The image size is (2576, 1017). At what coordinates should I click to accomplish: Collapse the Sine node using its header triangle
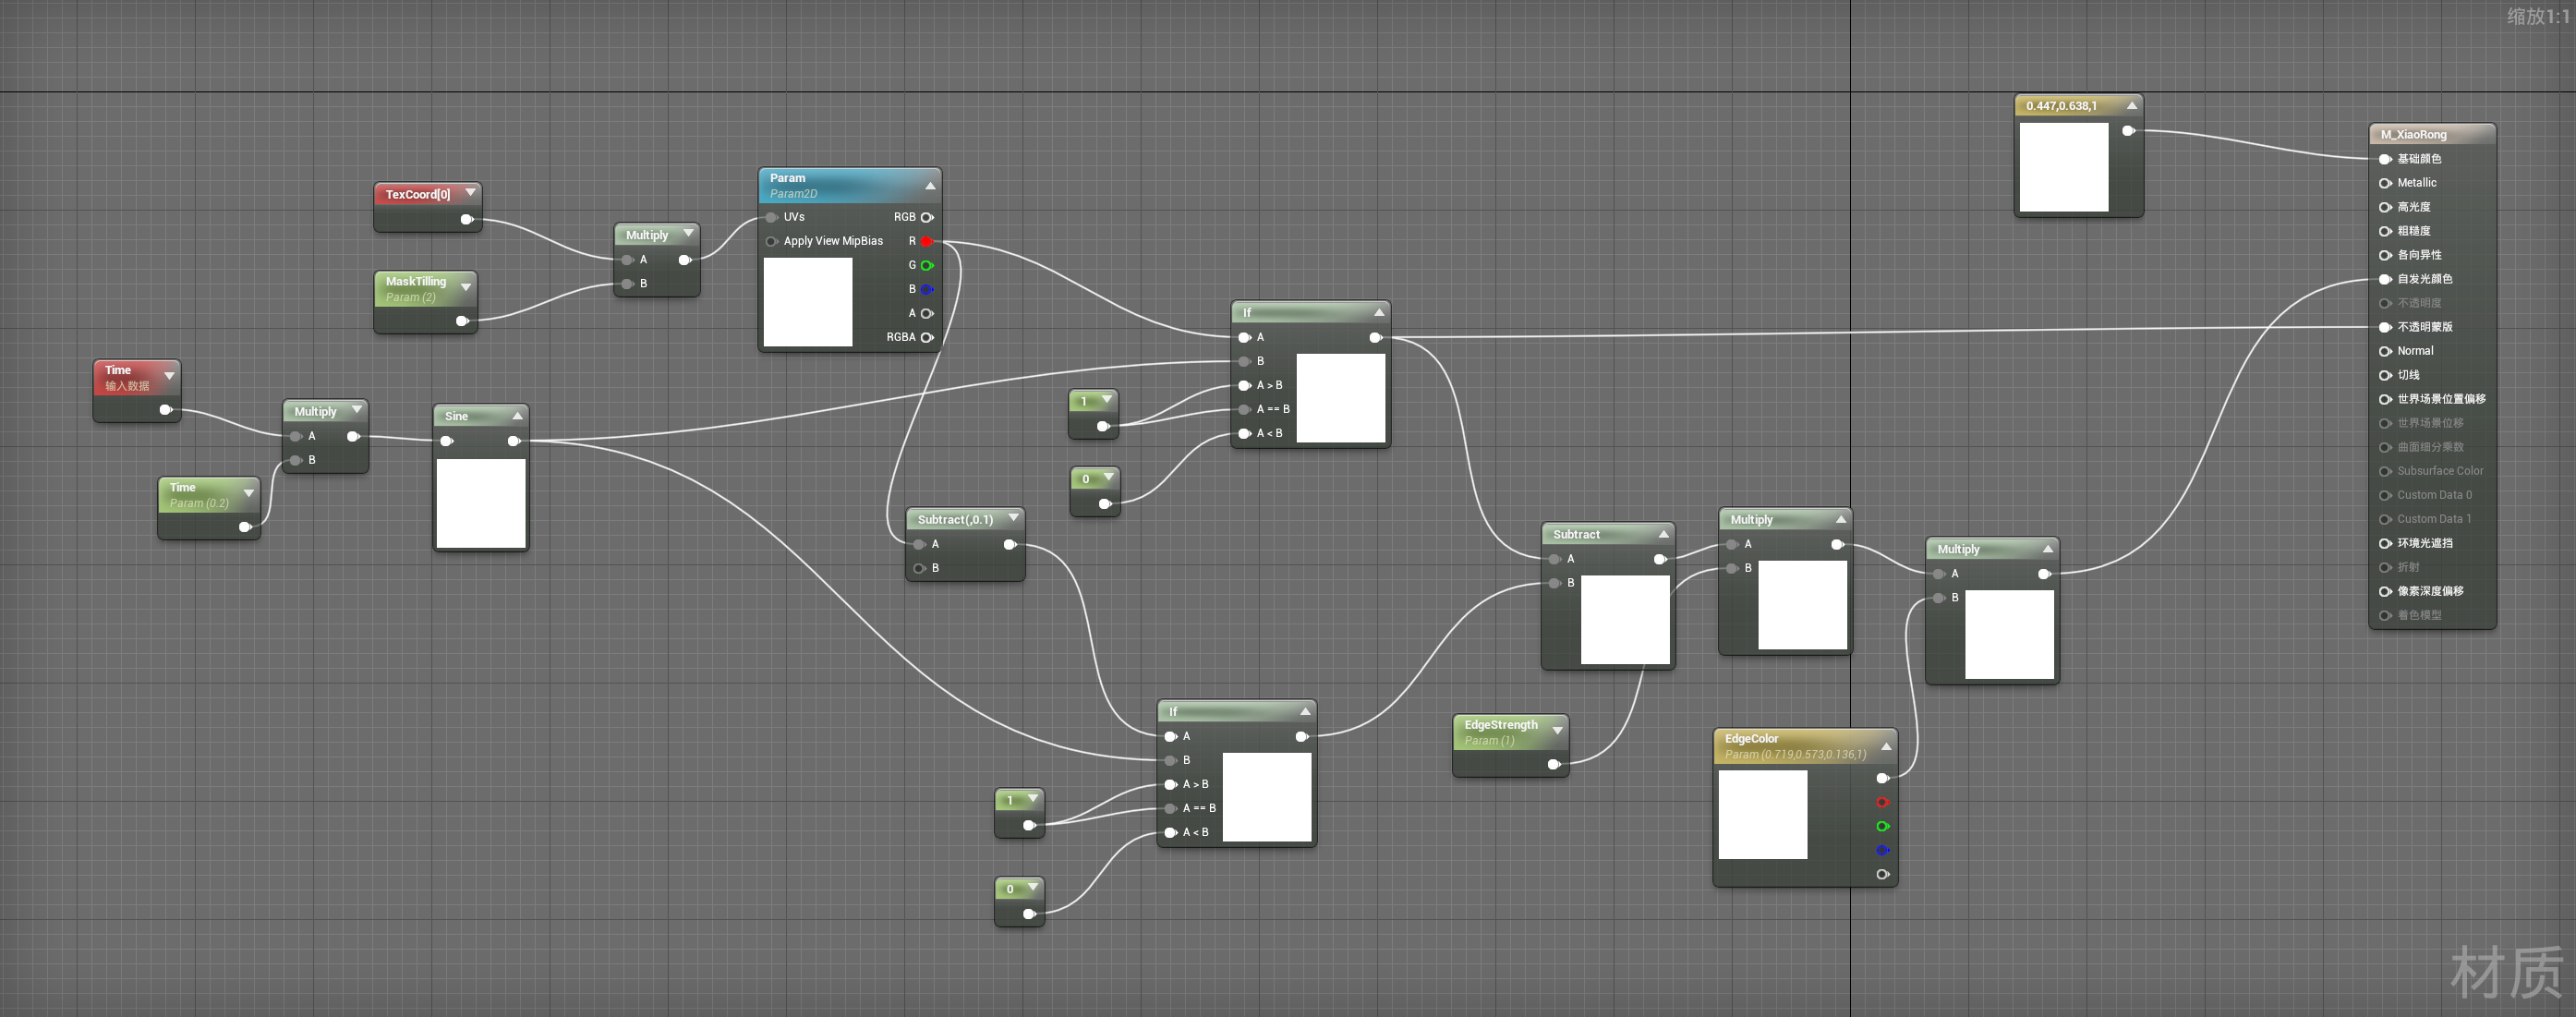click(x=518, y=415)
